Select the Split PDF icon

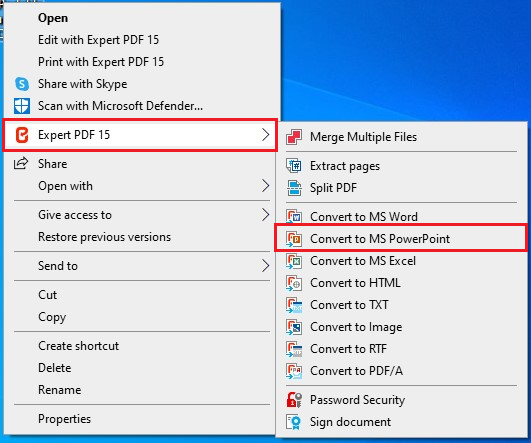coord(294,188)
